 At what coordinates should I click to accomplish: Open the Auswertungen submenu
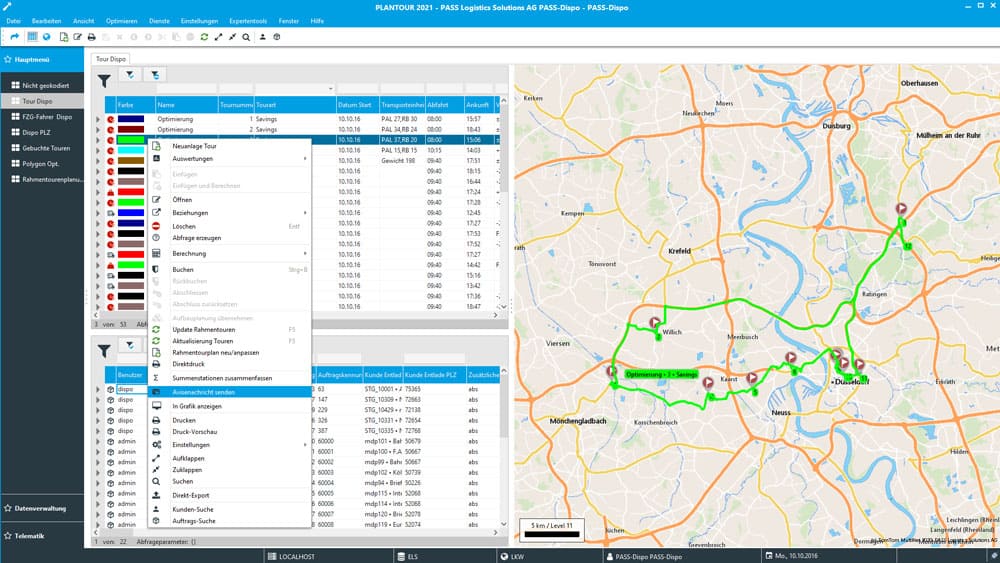tap(230, 158)
